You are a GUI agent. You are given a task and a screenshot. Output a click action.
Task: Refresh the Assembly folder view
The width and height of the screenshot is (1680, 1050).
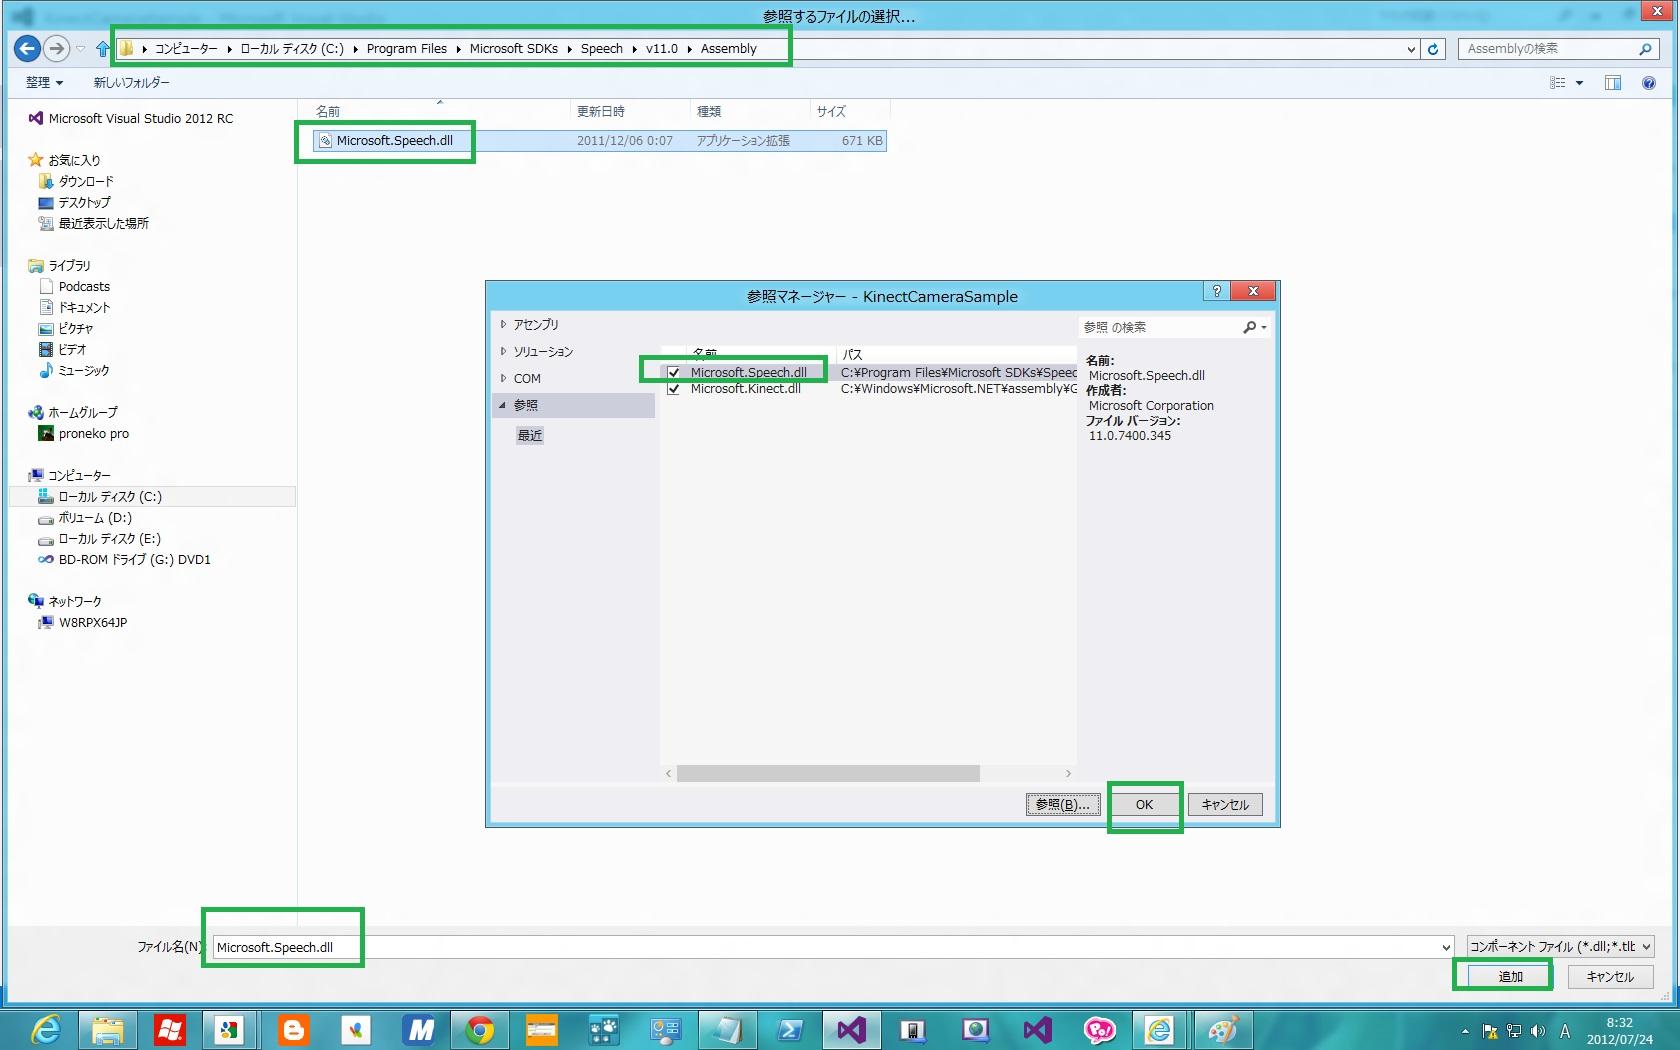[x=1433, y=48]
